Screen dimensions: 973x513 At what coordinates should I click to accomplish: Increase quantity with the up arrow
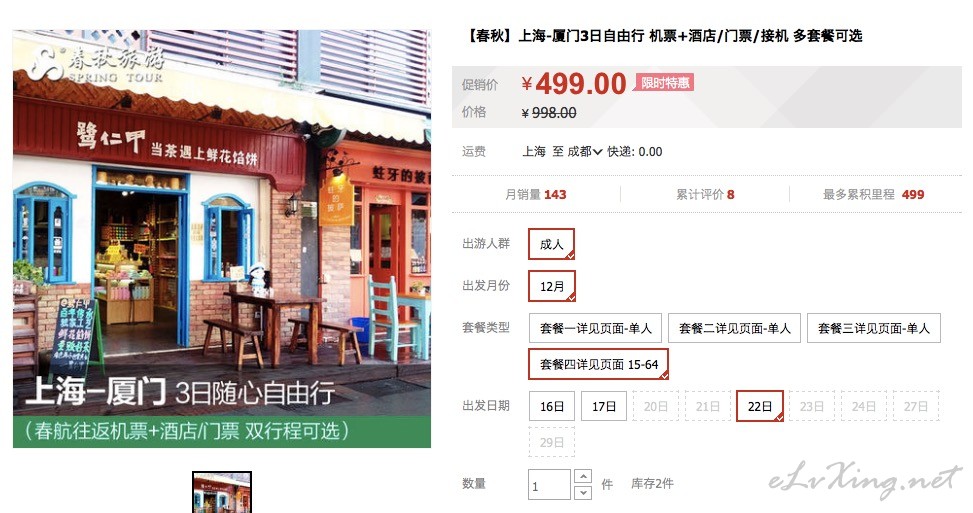coord(583,476)
